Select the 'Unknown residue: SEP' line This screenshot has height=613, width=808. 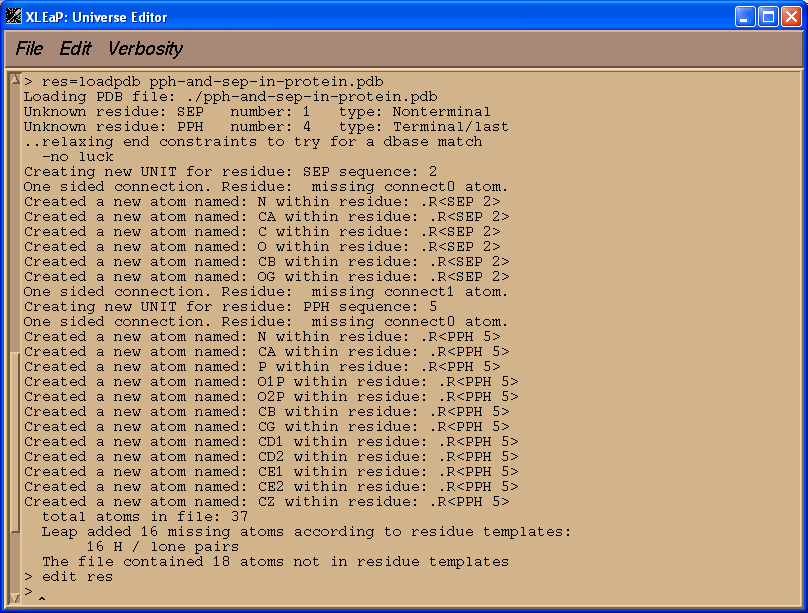(x=257, y=112)
